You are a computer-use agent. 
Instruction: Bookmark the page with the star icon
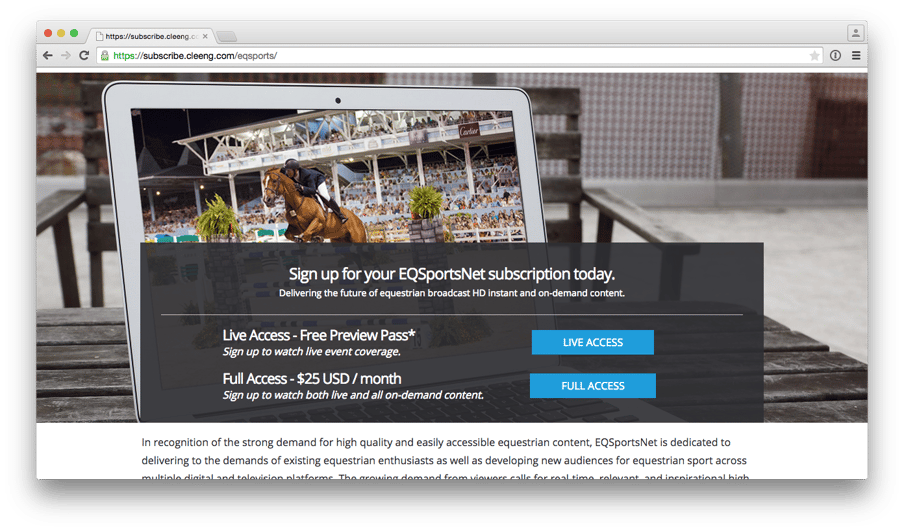814,56
